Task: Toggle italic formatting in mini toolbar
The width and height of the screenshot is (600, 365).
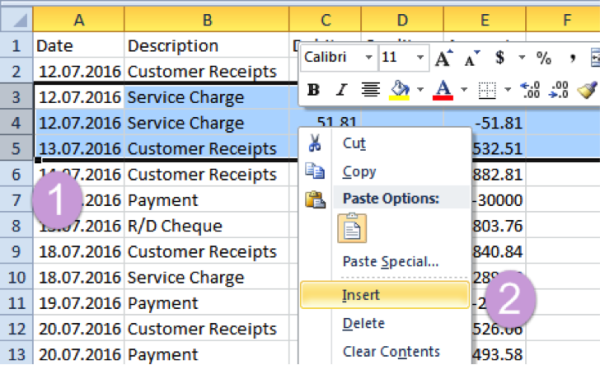Action: (x=341, y=90)
